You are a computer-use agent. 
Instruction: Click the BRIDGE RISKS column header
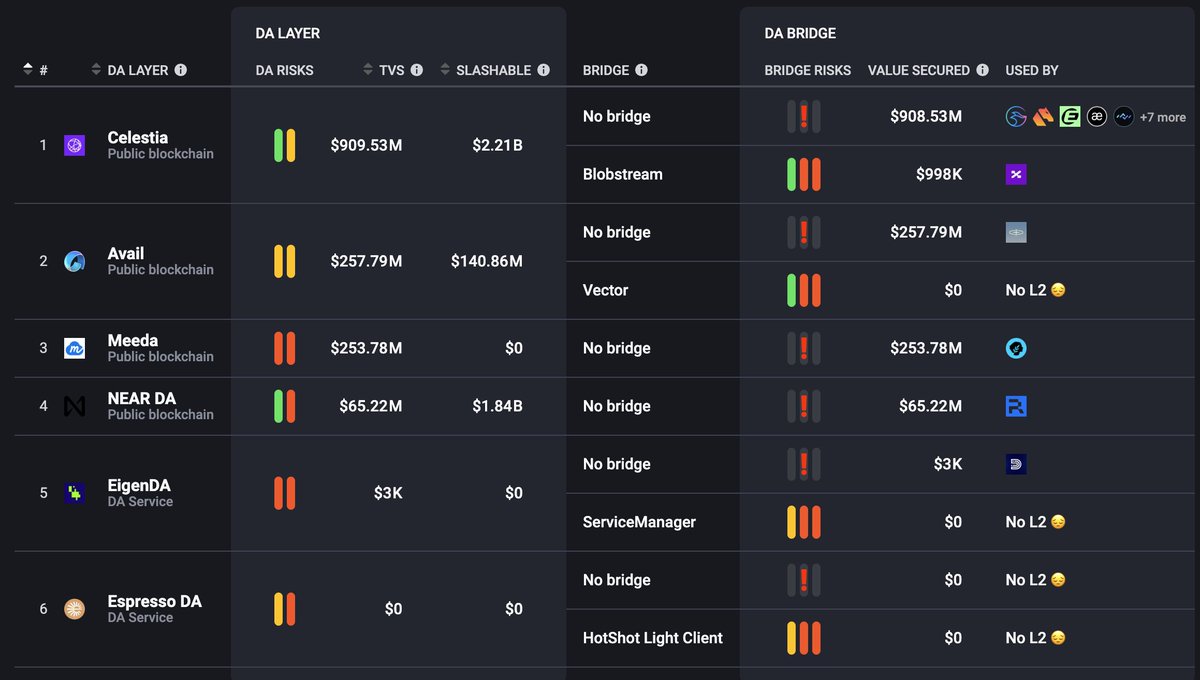808,70
